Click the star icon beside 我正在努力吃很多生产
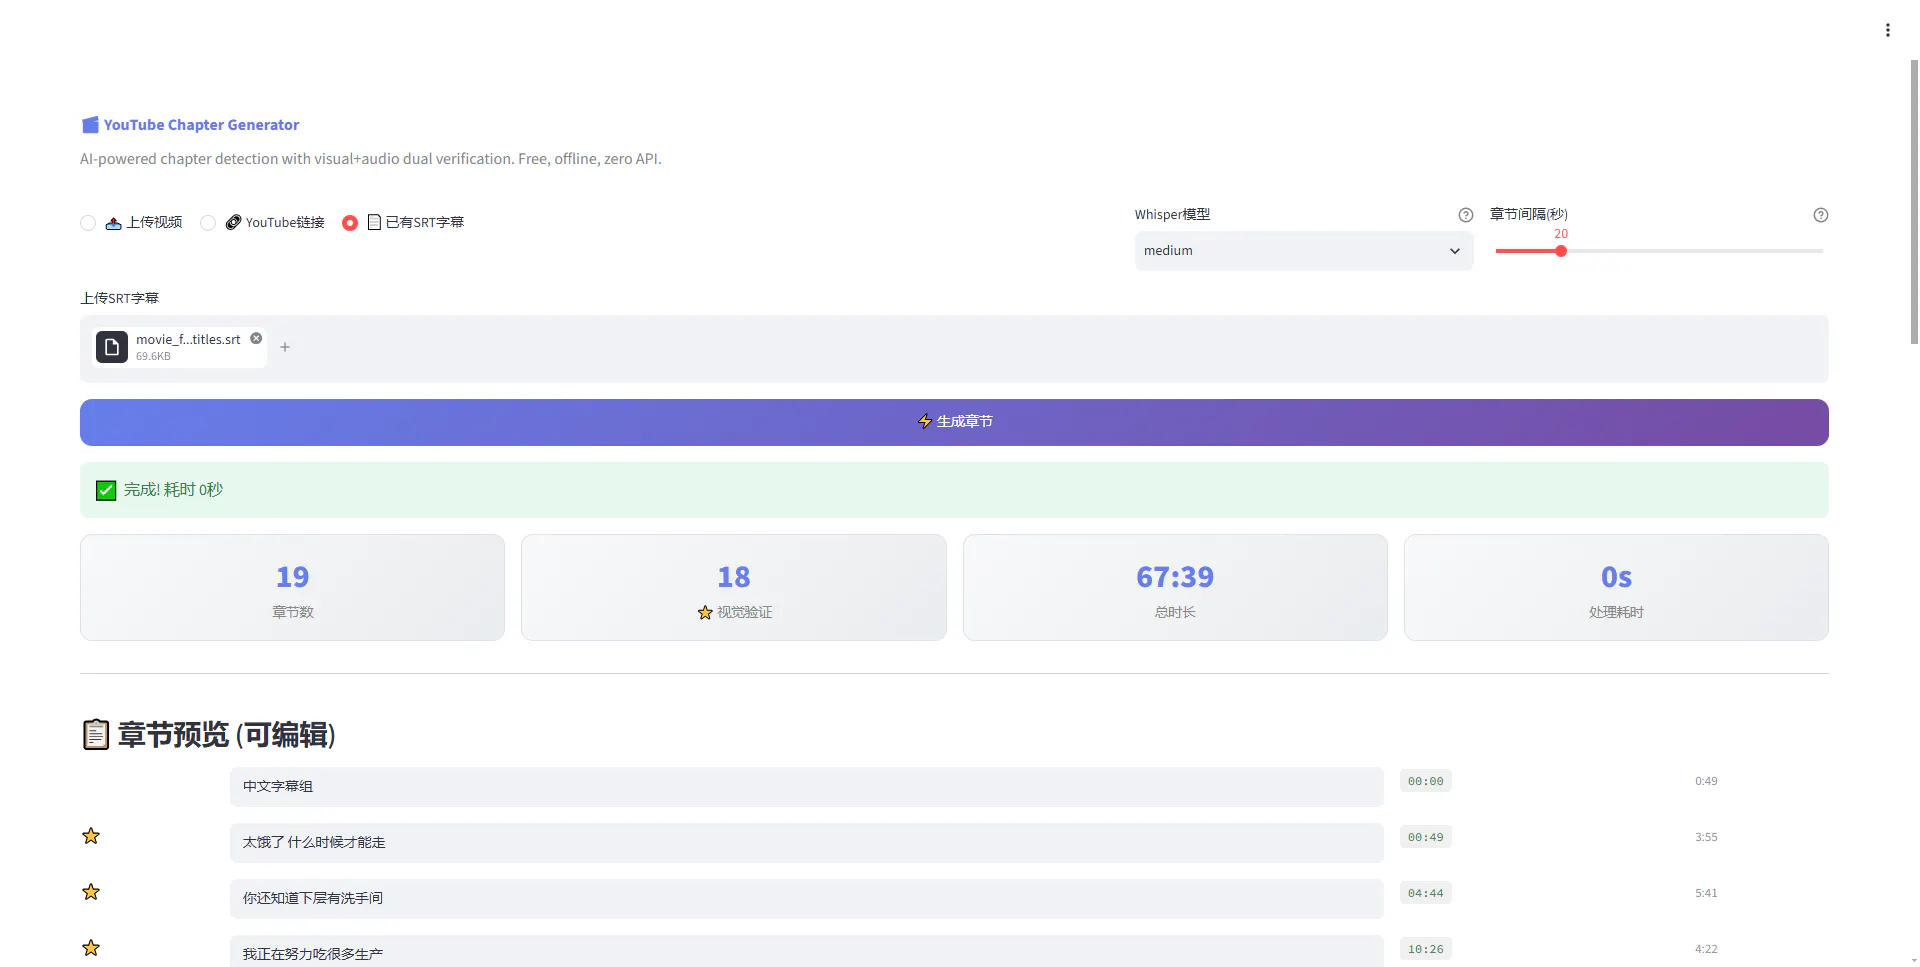The width and height of the screenshot is (1920, 967). pyautogui.click(x=91, y=948)
